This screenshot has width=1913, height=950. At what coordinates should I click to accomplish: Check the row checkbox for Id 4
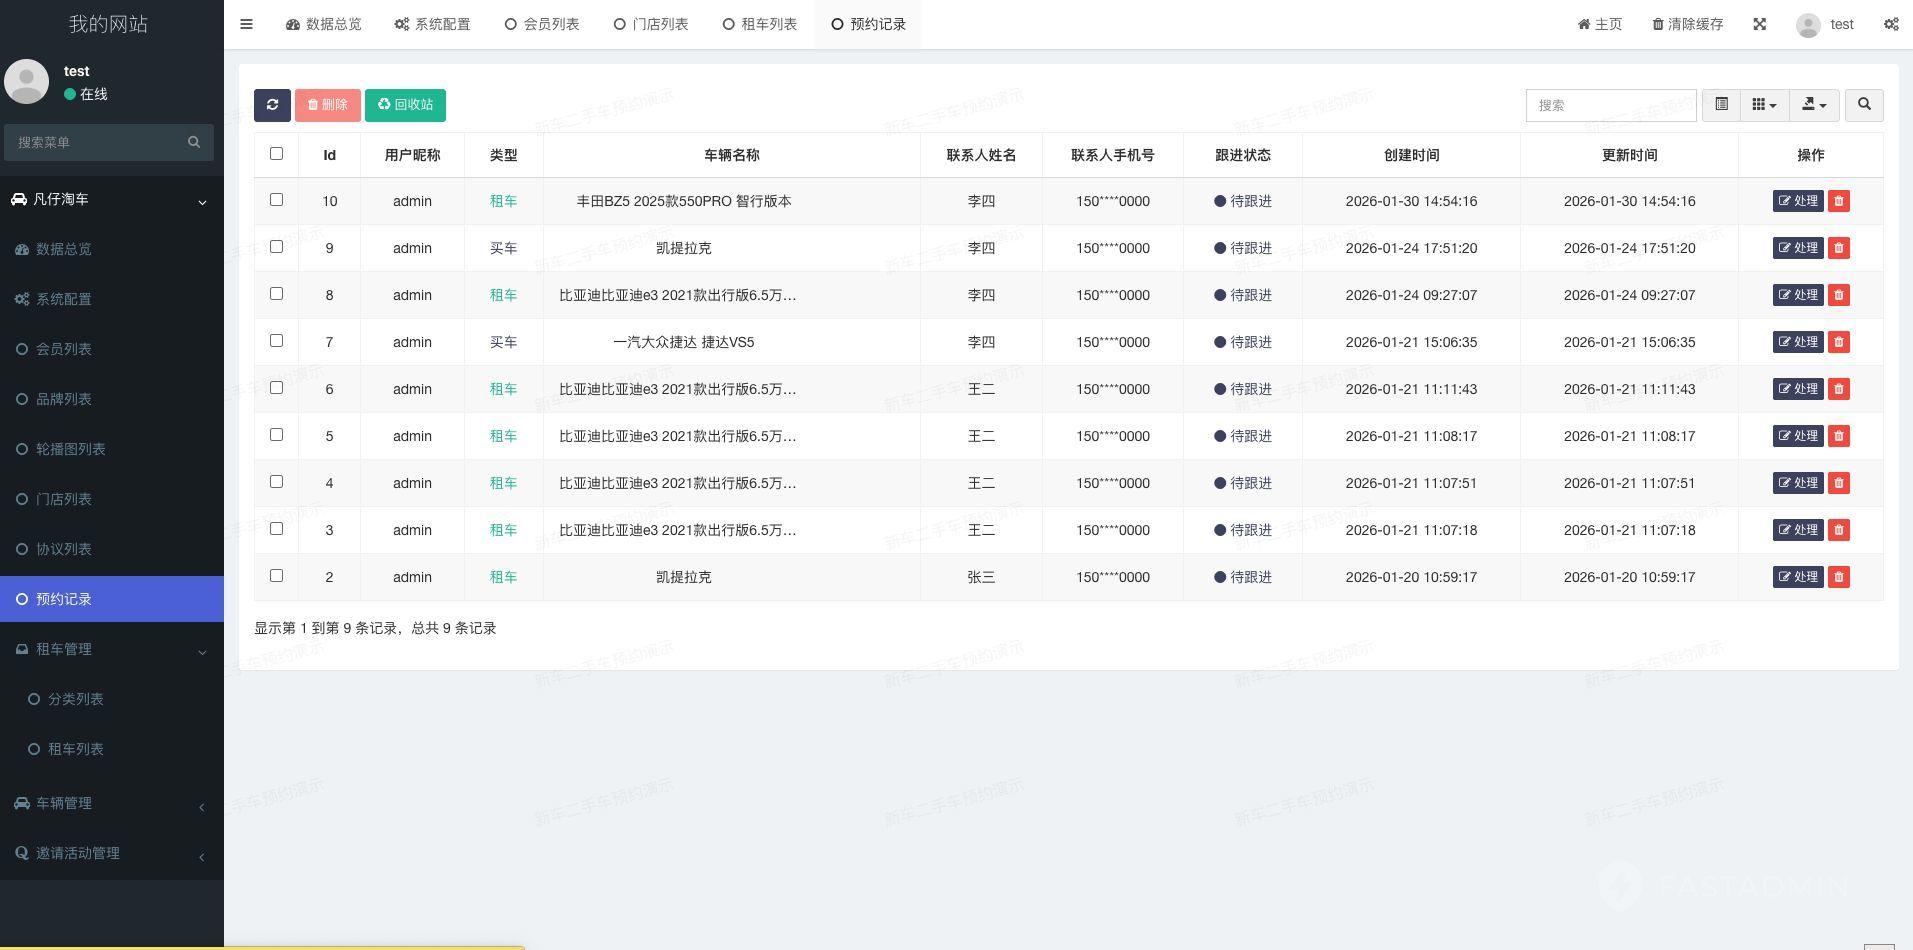(x=277, y=482)
